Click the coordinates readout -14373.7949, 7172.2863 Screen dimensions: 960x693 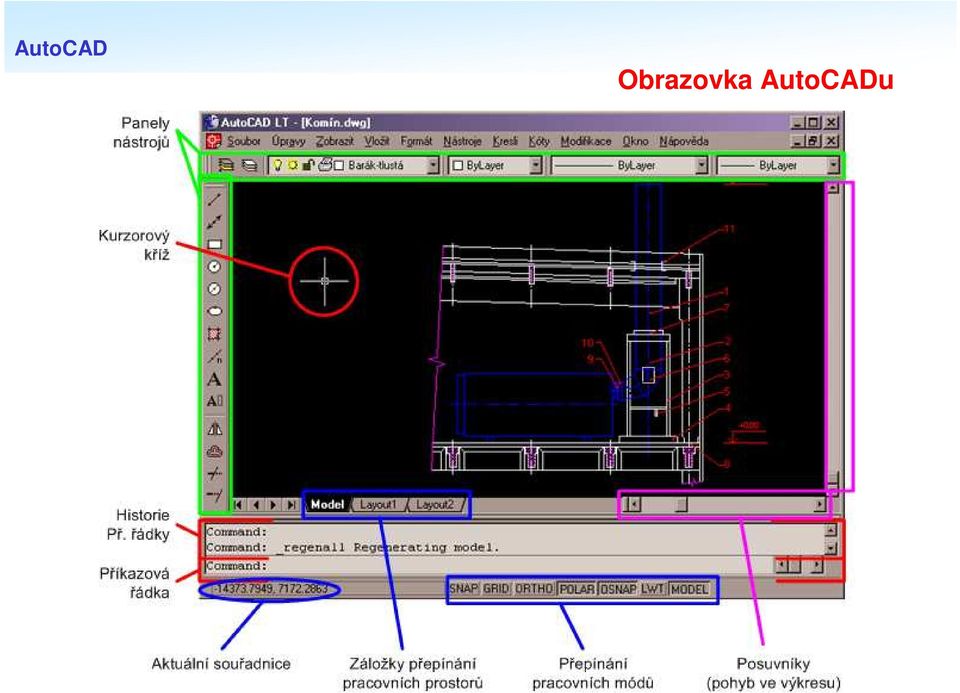(x=269, y=589)
